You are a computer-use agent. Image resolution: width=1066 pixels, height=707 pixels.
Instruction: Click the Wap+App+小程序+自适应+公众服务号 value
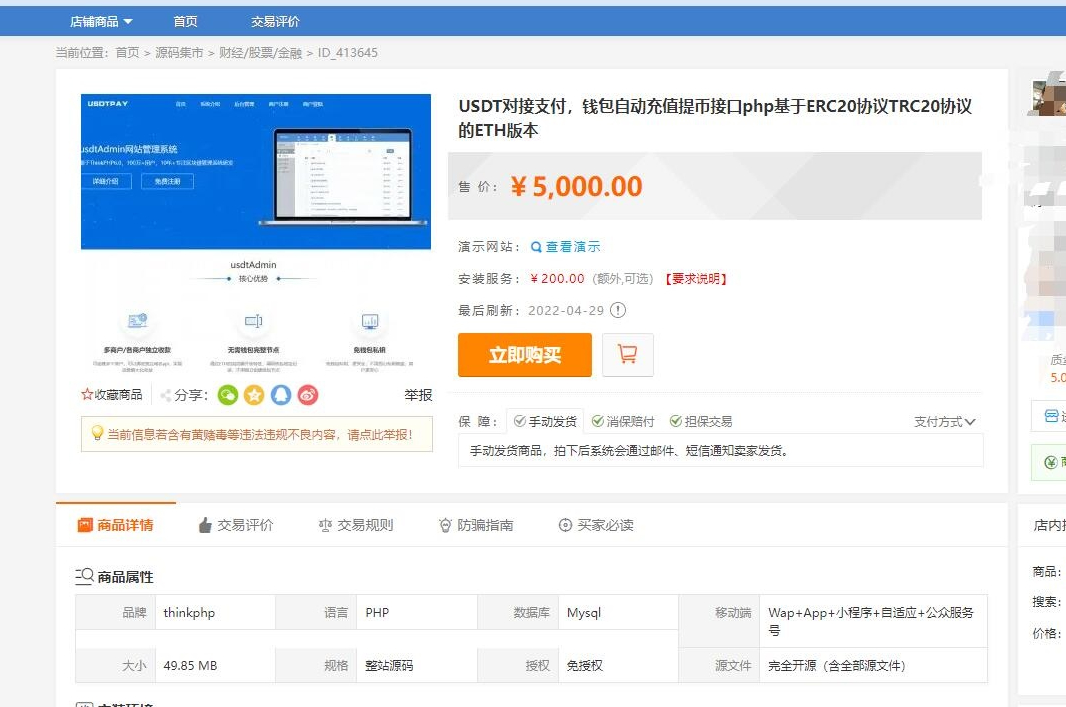(x=871, y=621)
